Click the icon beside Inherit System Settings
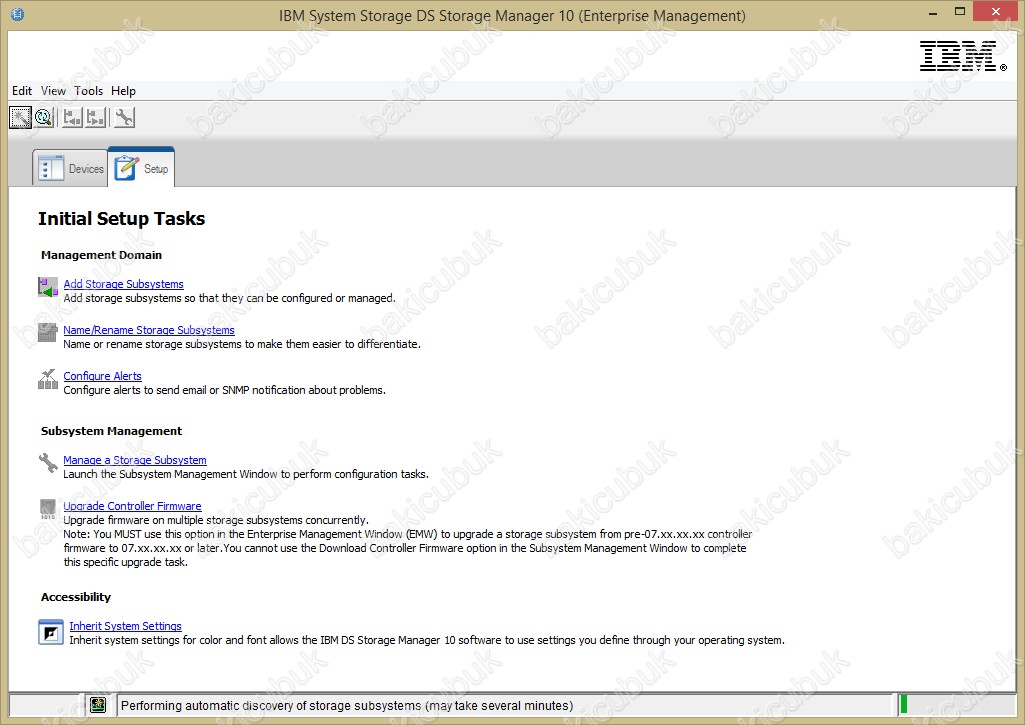This screenshot has height=725, width=1025. 50,632
